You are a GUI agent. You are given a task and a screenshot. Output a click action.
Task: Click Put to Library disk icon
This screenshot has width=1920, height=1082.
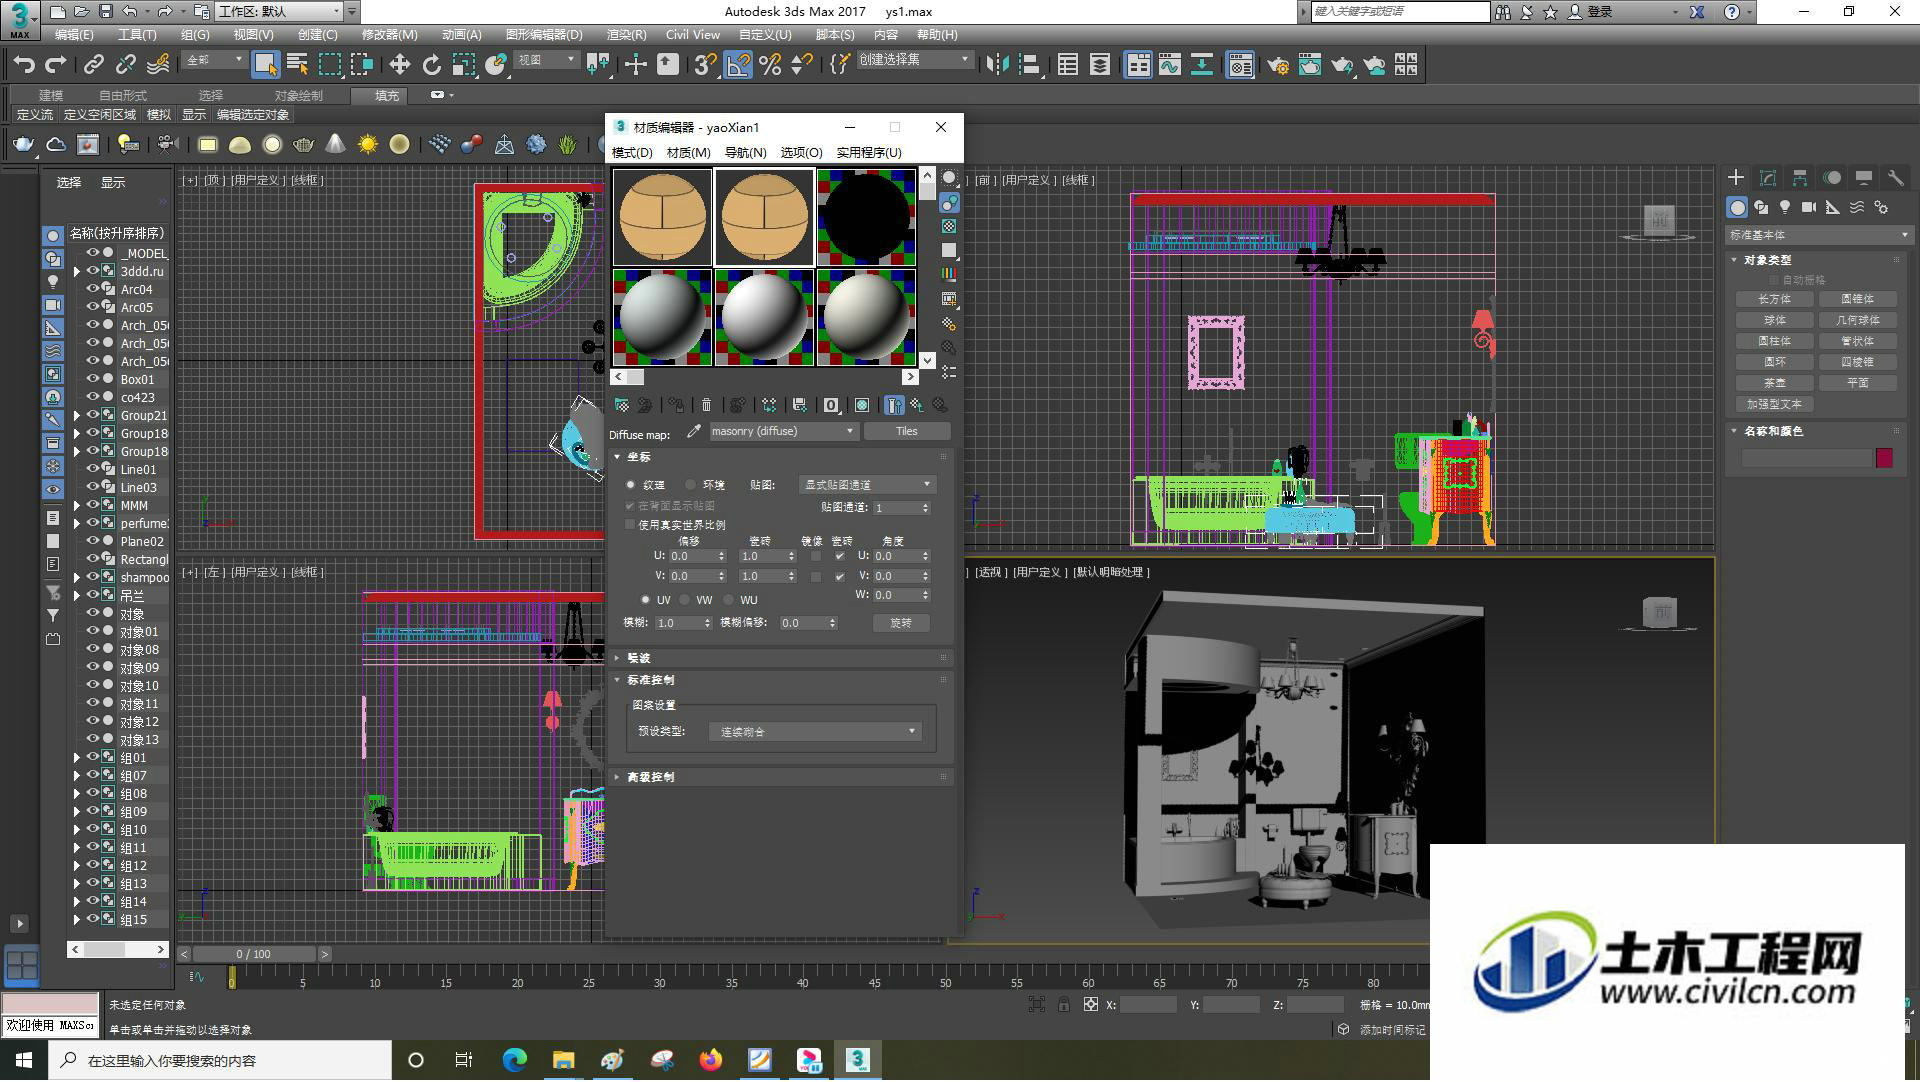click(799, 405)
